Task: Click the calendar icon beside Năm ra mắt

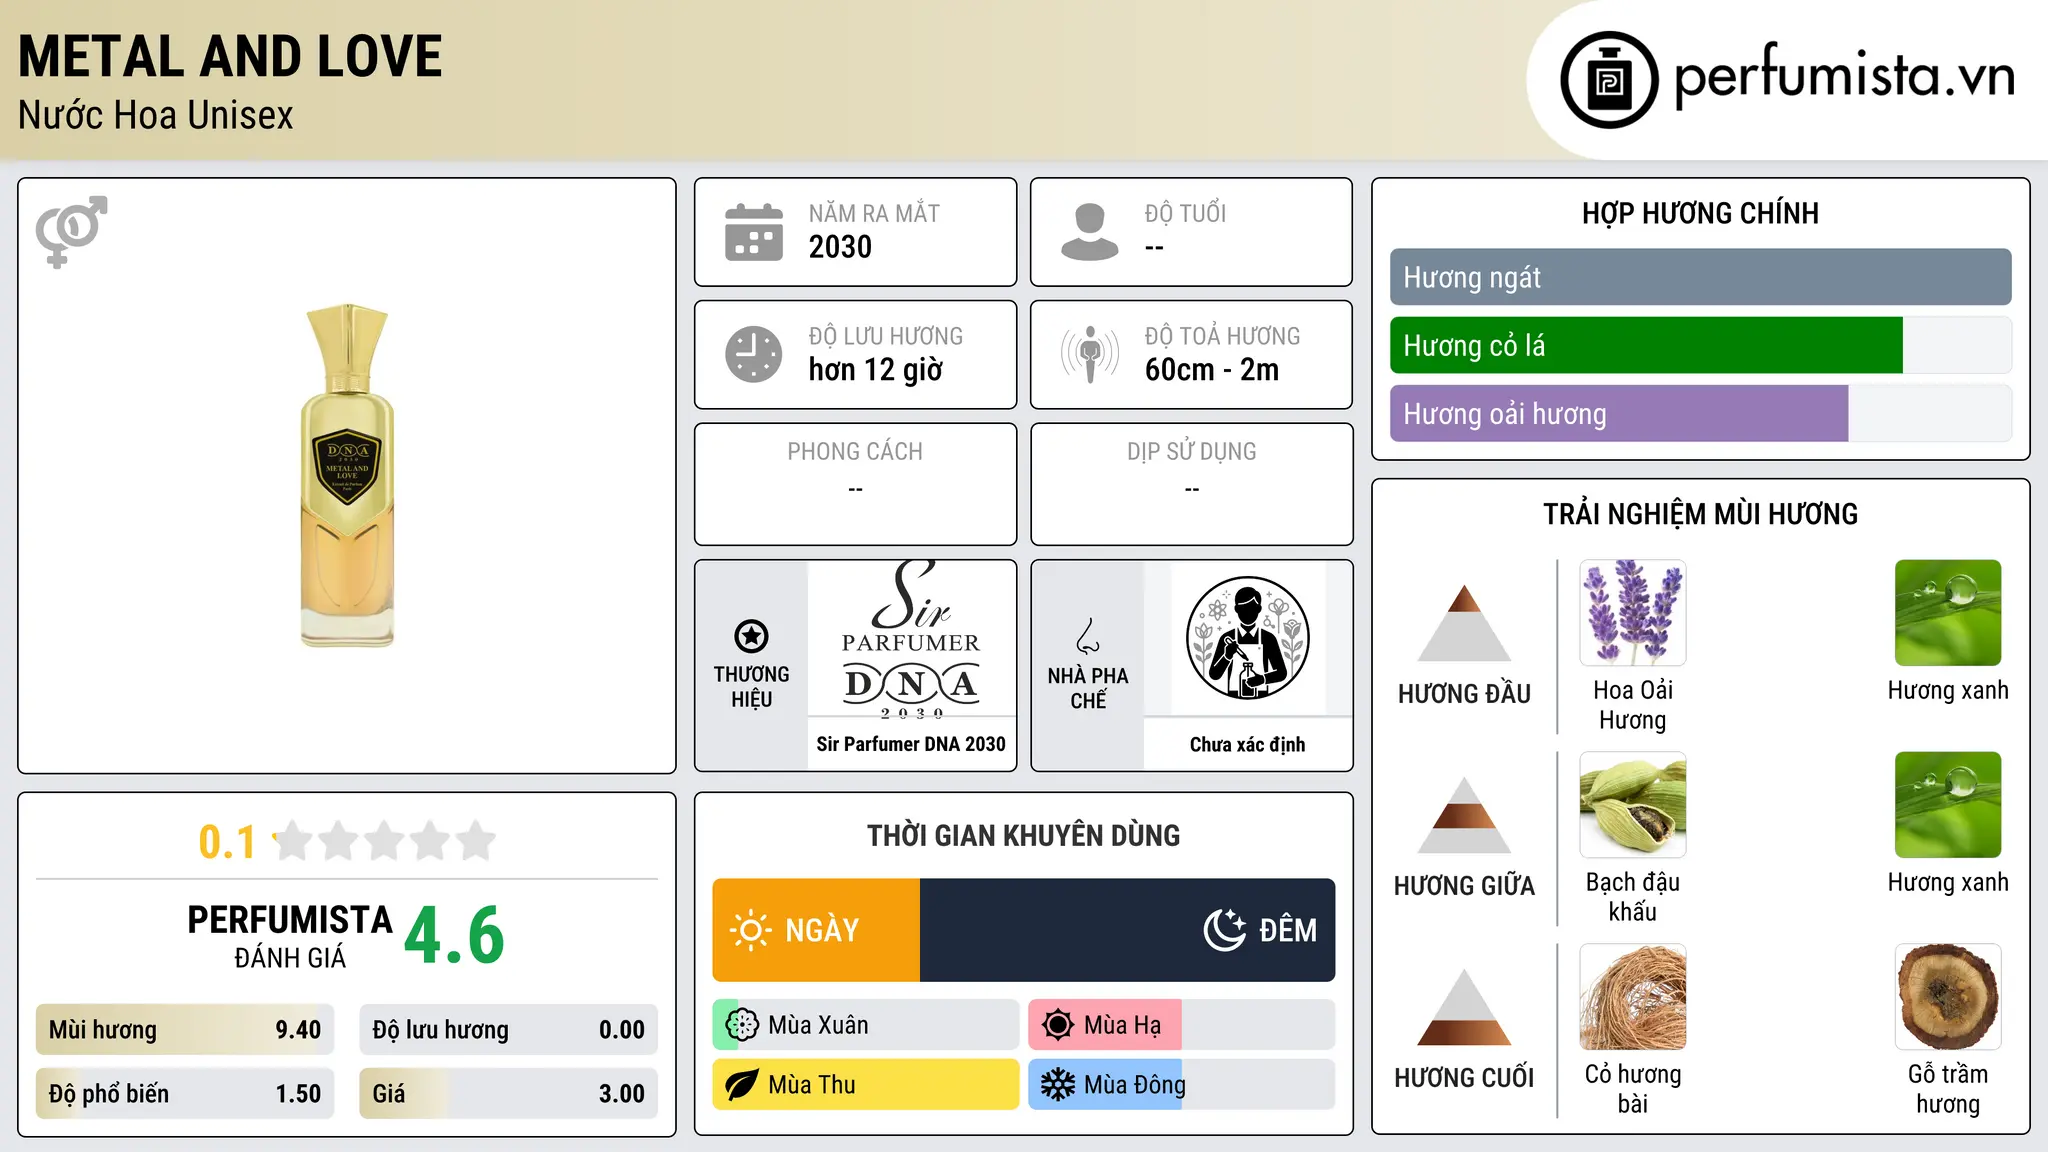Action: 754,232
